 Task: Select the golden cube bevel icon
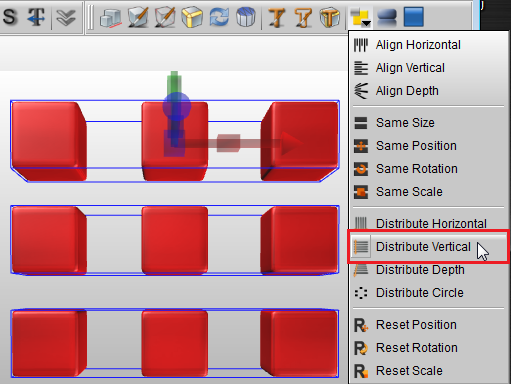(x=192, y=17)
